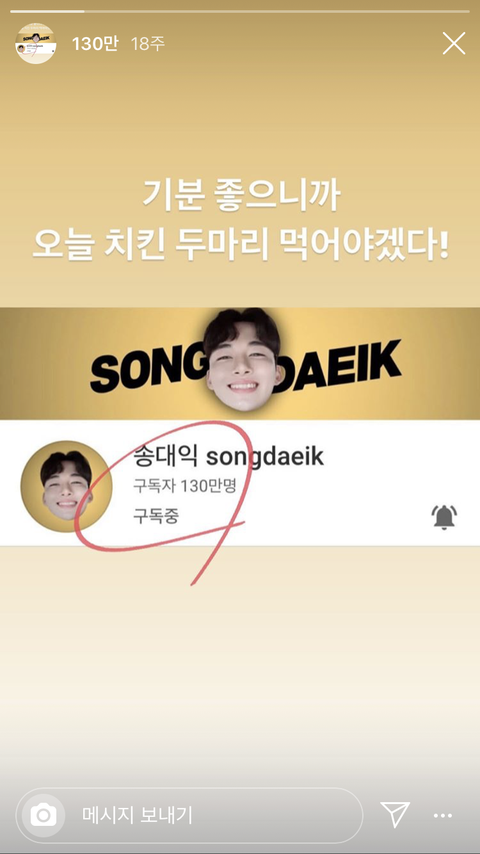This screenshot has height=854, width=480.
Task: Tap the 기분 좋으니까 caption line
Action: point(241,194)
